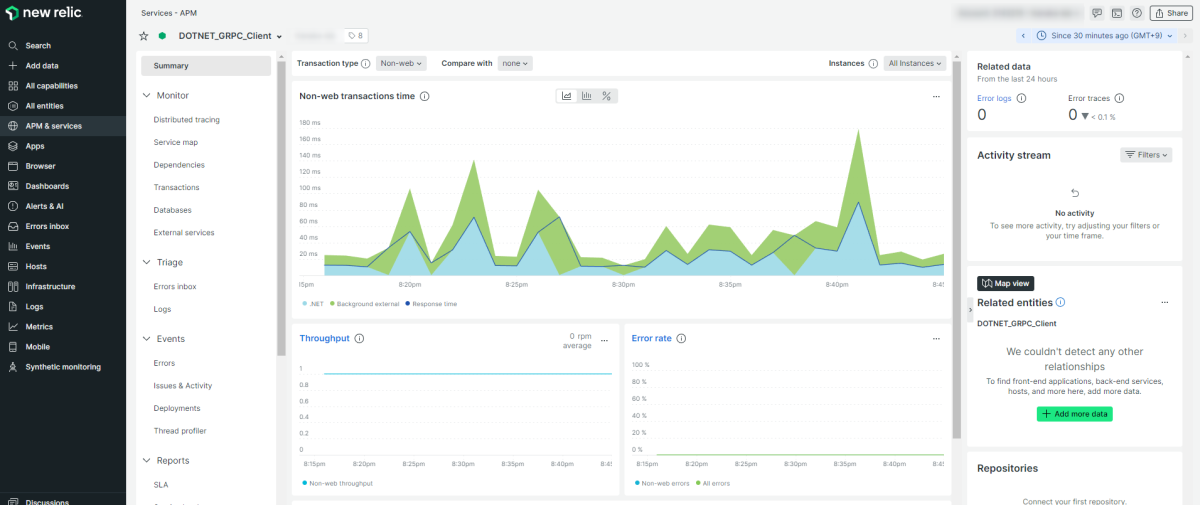Image resolution: width=1200 pixels, height=505 pixels.
Task: Click the sidebar menu vertical scrollbar
Action: [x=281, y=200]
